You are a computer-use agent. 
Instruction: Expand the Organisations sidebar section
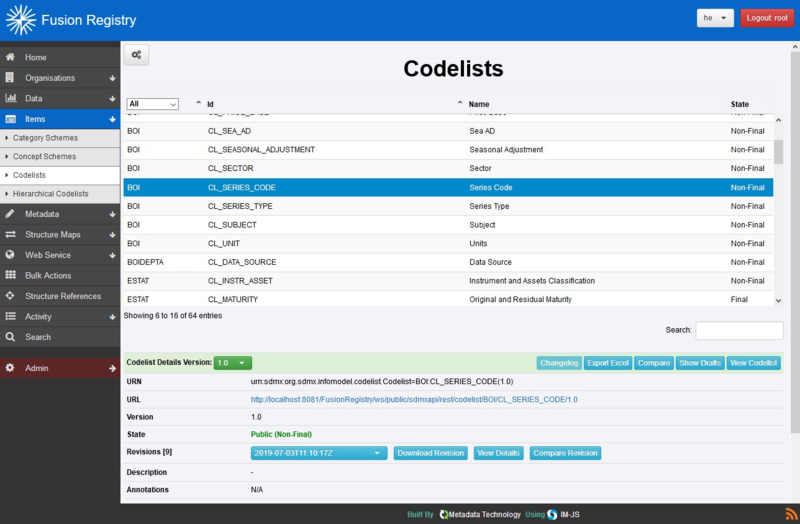112,78
